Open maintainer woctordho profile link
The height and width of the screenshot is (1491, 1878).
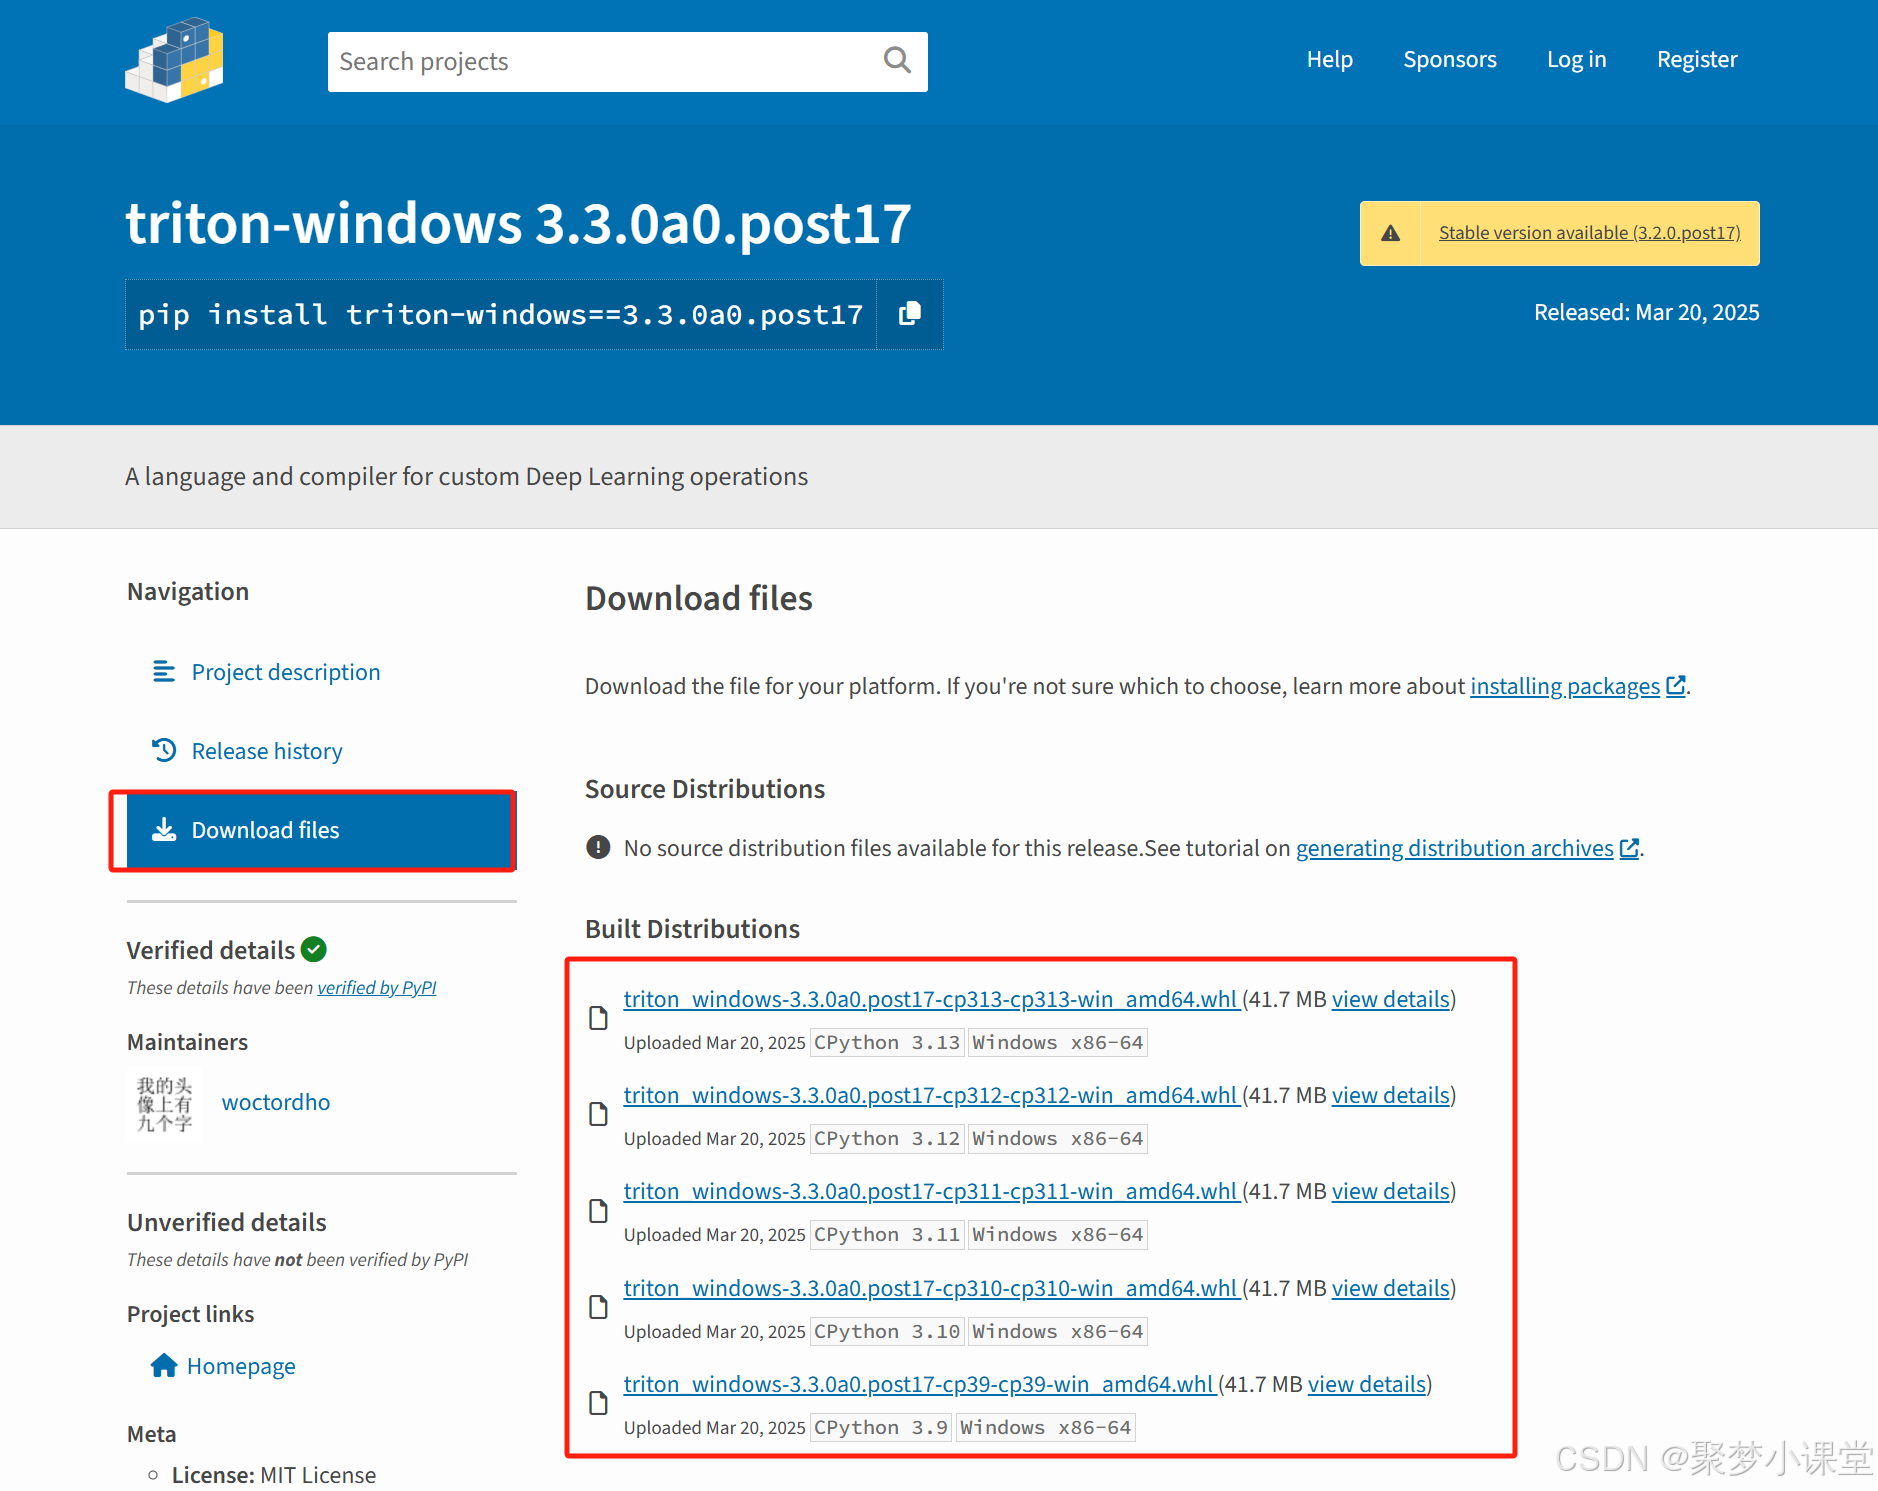(x=276, y=1102)
